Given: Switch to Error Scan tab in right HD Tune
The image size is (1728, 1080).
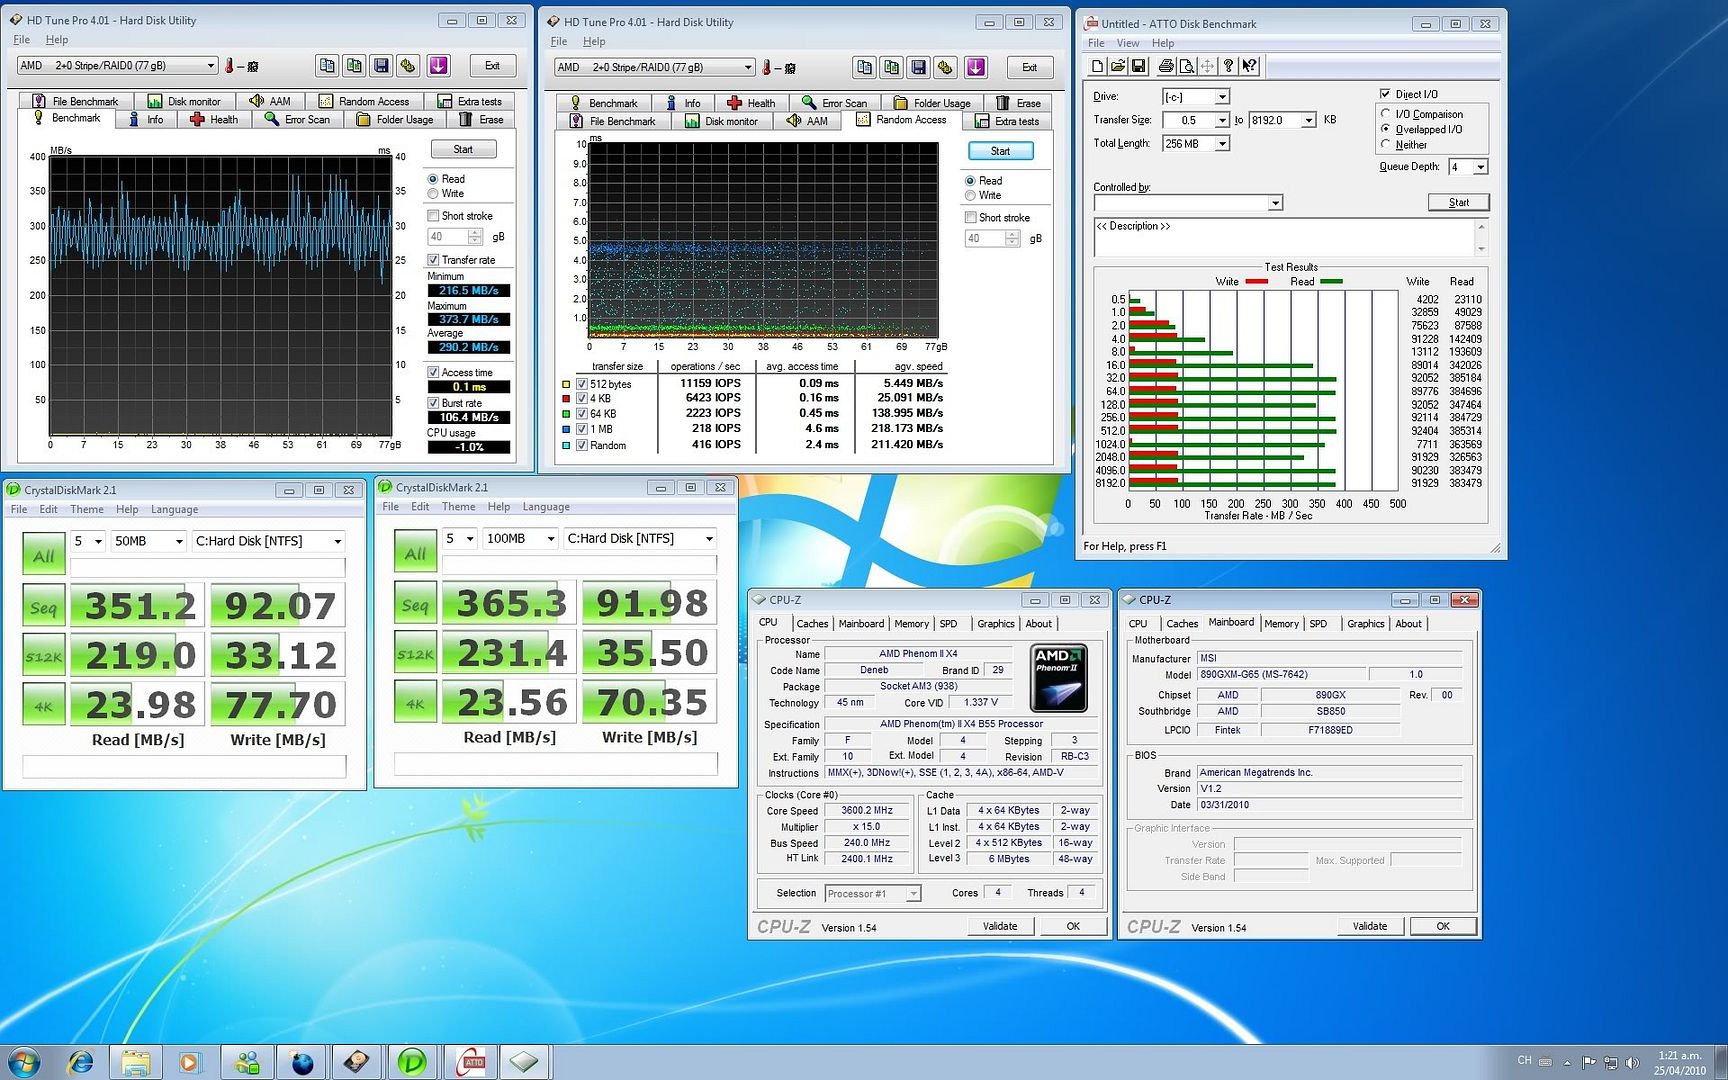Looking at the screenshot, I should point(835,103).
